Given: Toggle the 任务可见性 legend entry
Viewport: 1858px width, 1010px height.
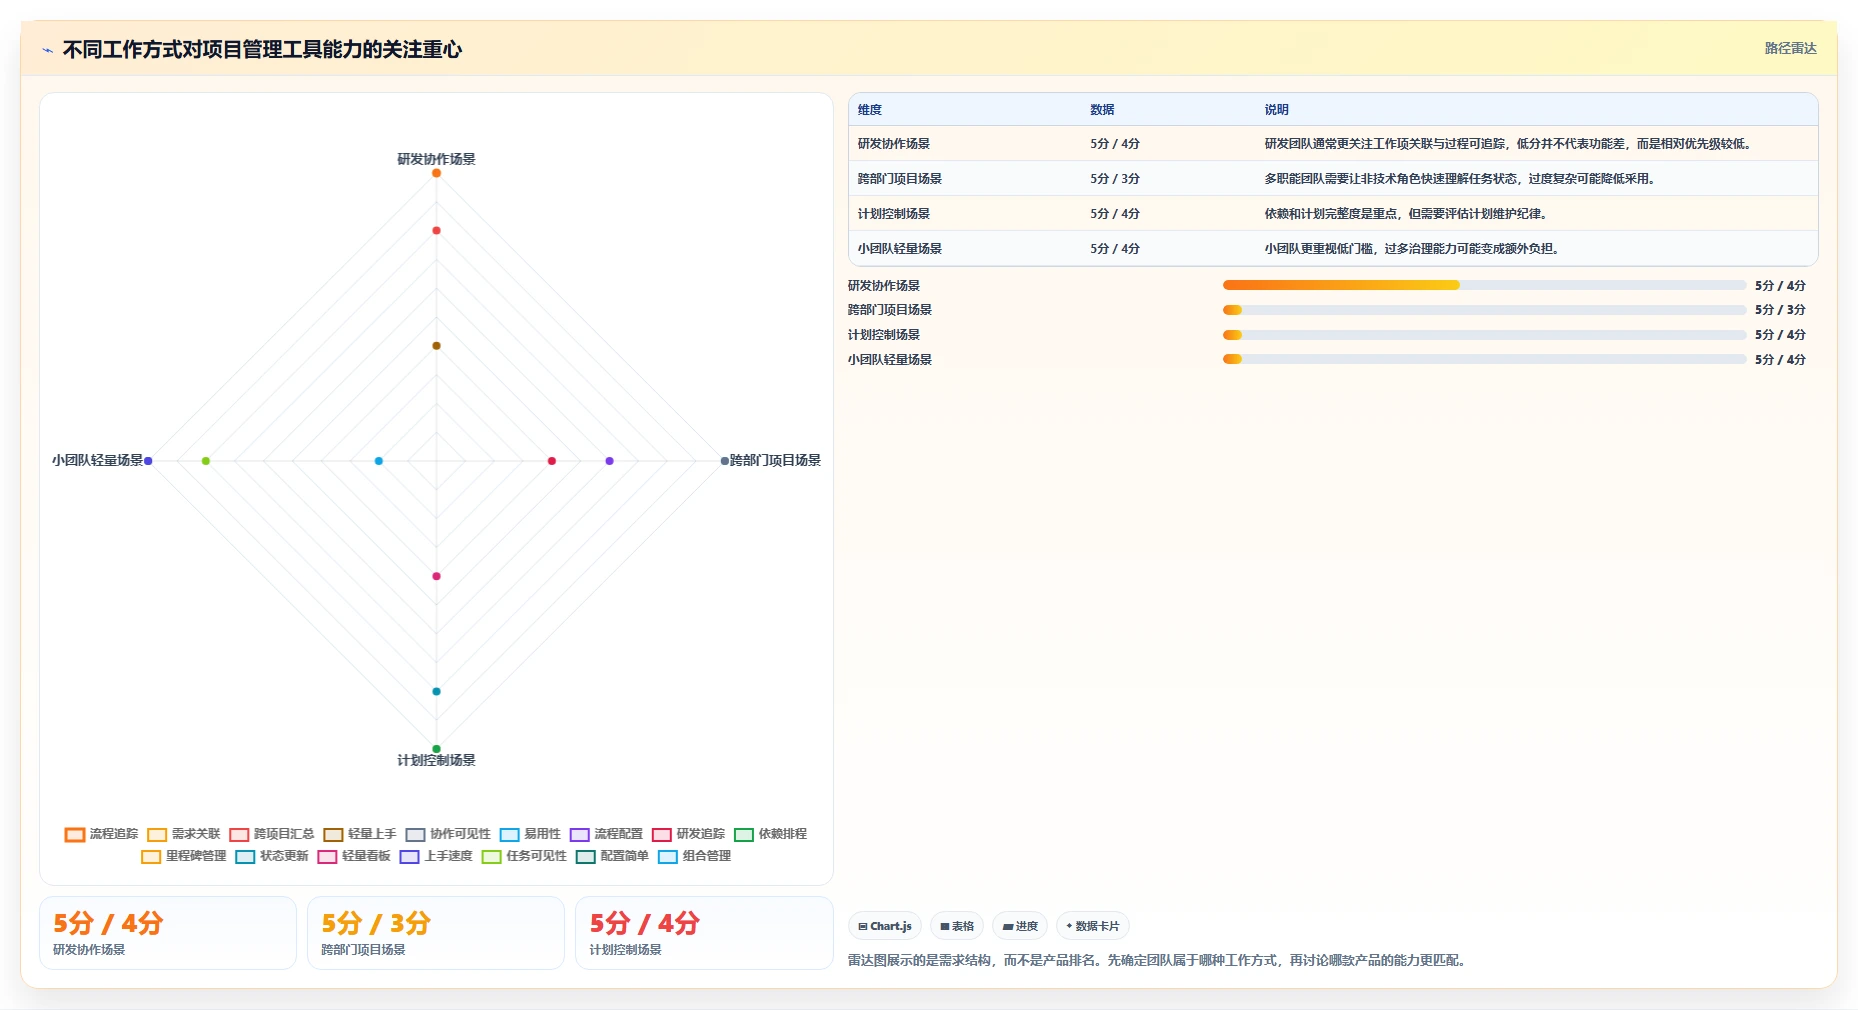Looking at the screenshot, I should [x=524, y=856].
